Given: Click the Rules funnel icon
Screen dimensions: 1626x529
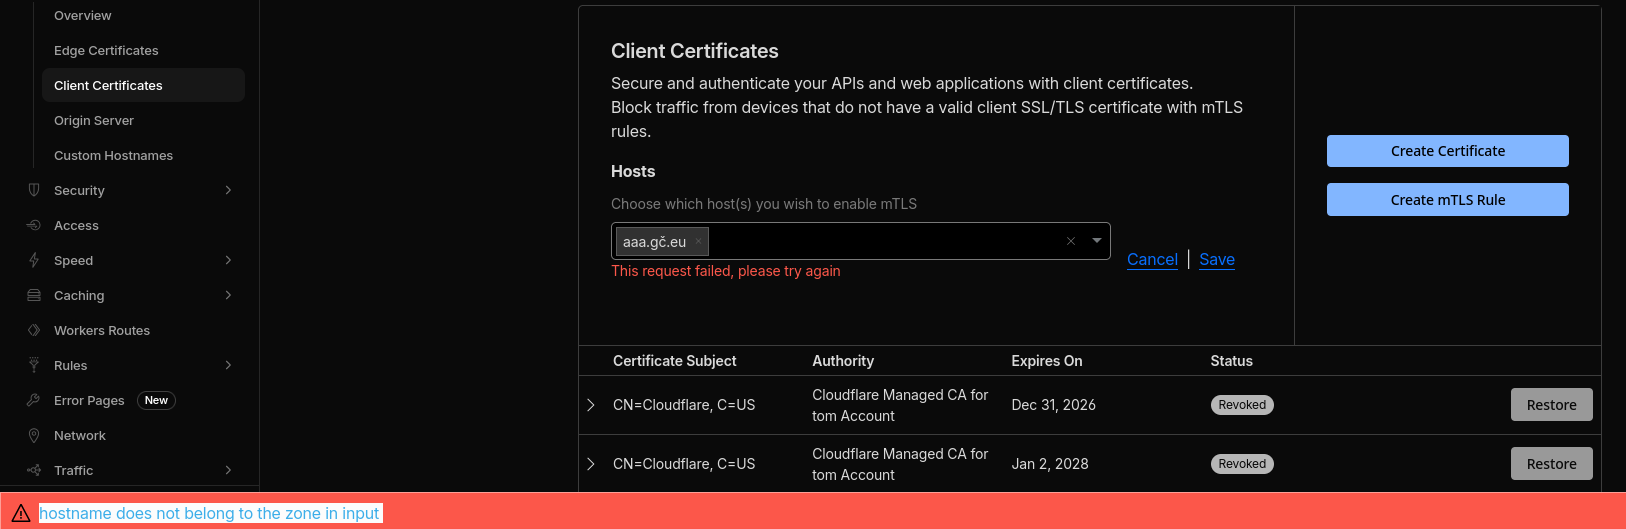Looking at the screenshot, I should click(x=34, y=365).
